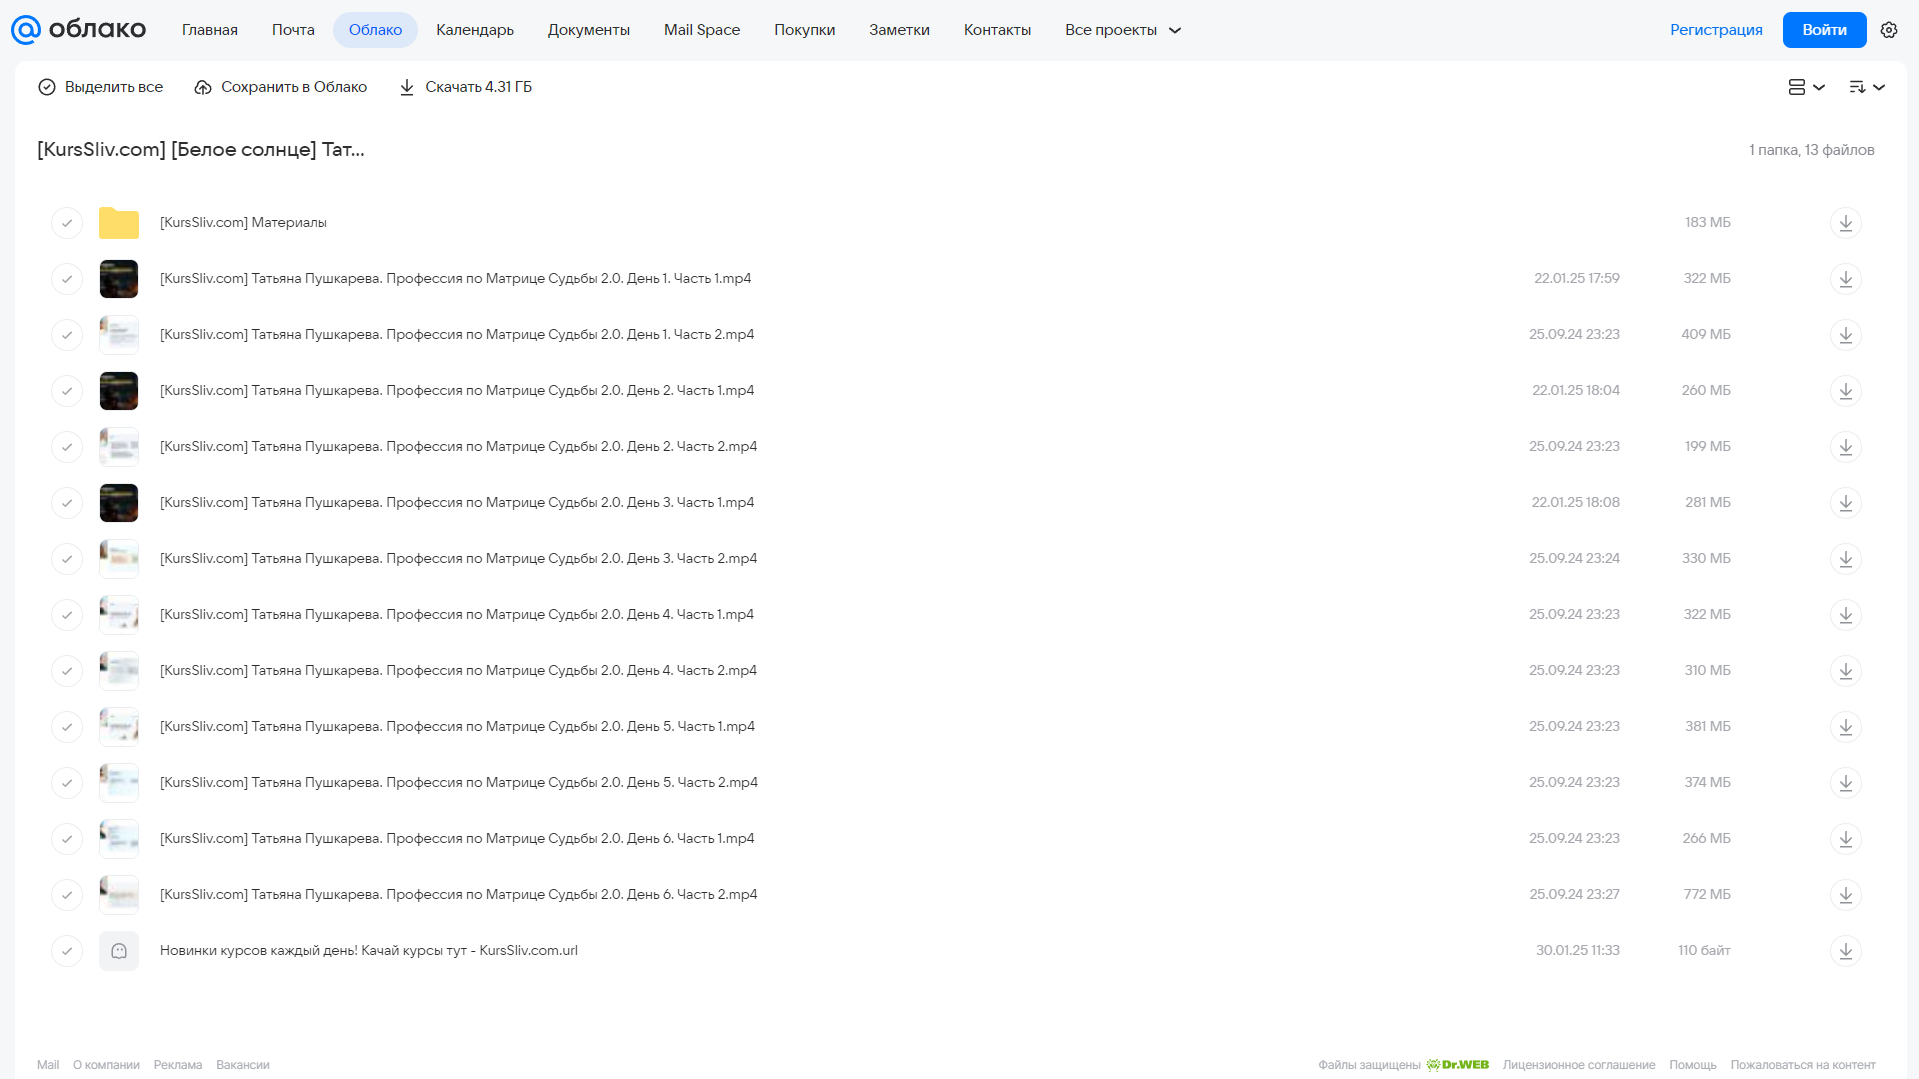Open settings gear icon in the header
Screen dimensions: 1919x1079
coord(1889,30)
